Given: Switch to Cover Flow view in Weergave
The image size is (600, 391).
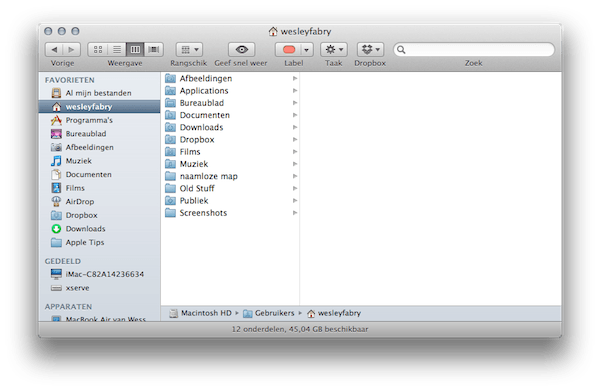Looking at the screenshot, I should [x=154, y=49].
